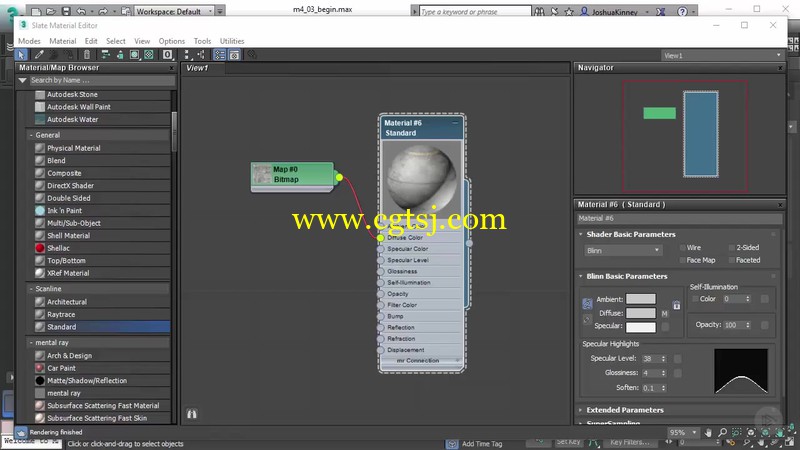Click the Set Key button
Viewport: 800px width, 450px height.
tap(568, 442)
